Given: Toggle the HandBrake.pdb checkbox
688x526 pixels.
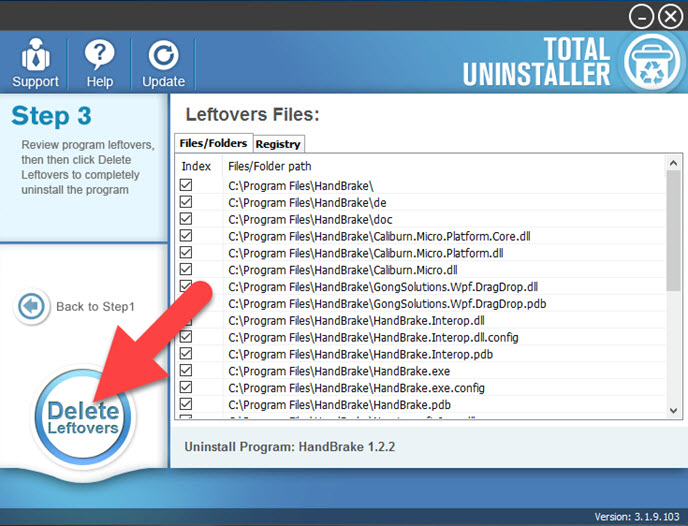Looking at the screenshot, I should coord(186,404).
